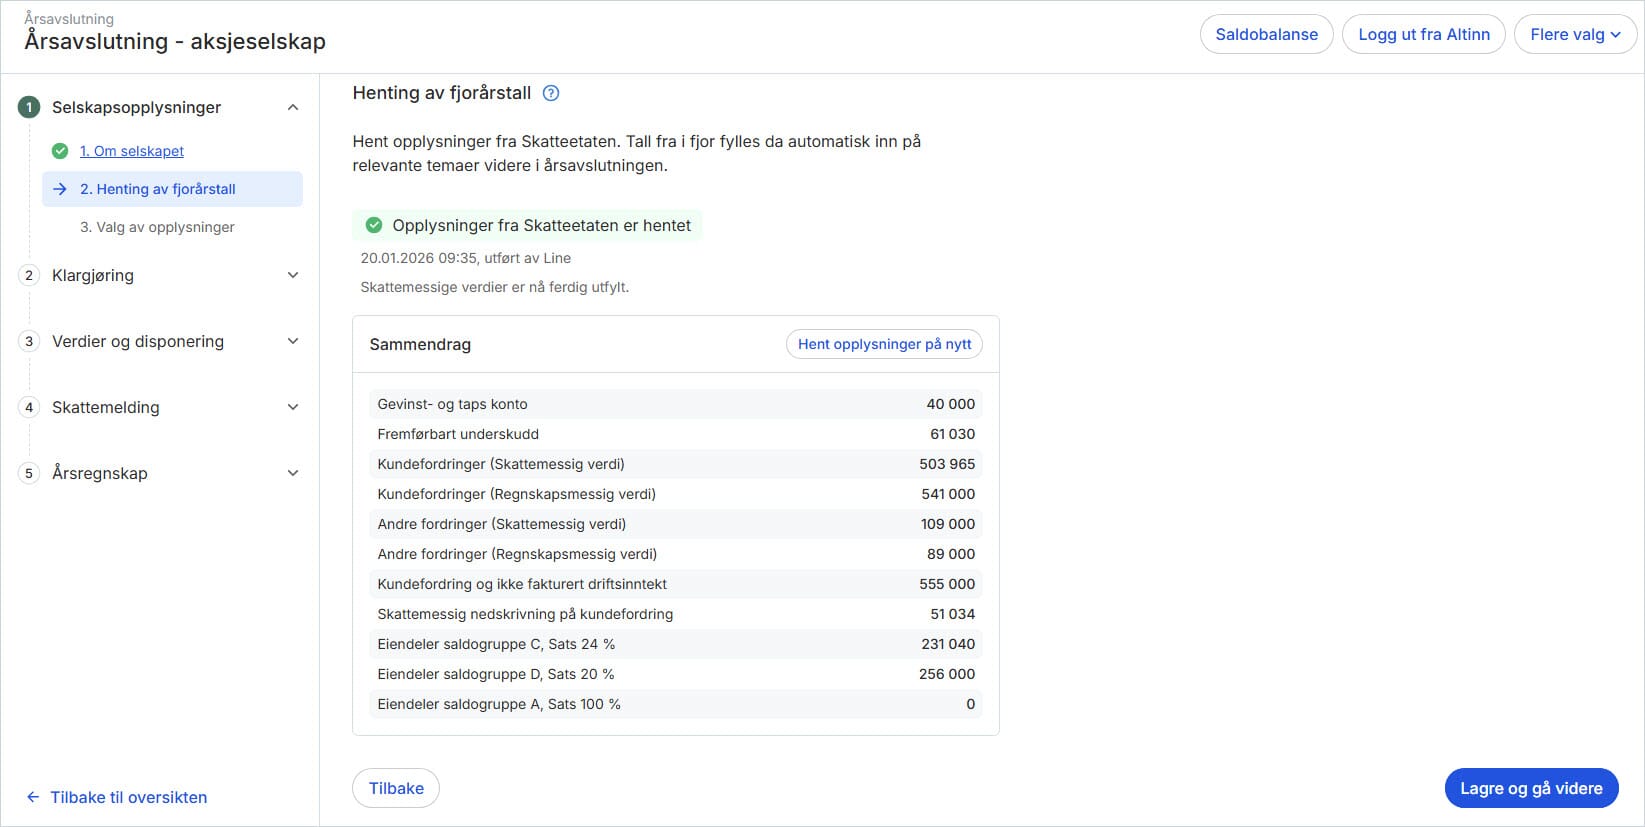Image resolution: width=1645 pixels, height=827 pixels.
Task: Click the step 4 Skattemelding number circle
Action: [29, 407]
